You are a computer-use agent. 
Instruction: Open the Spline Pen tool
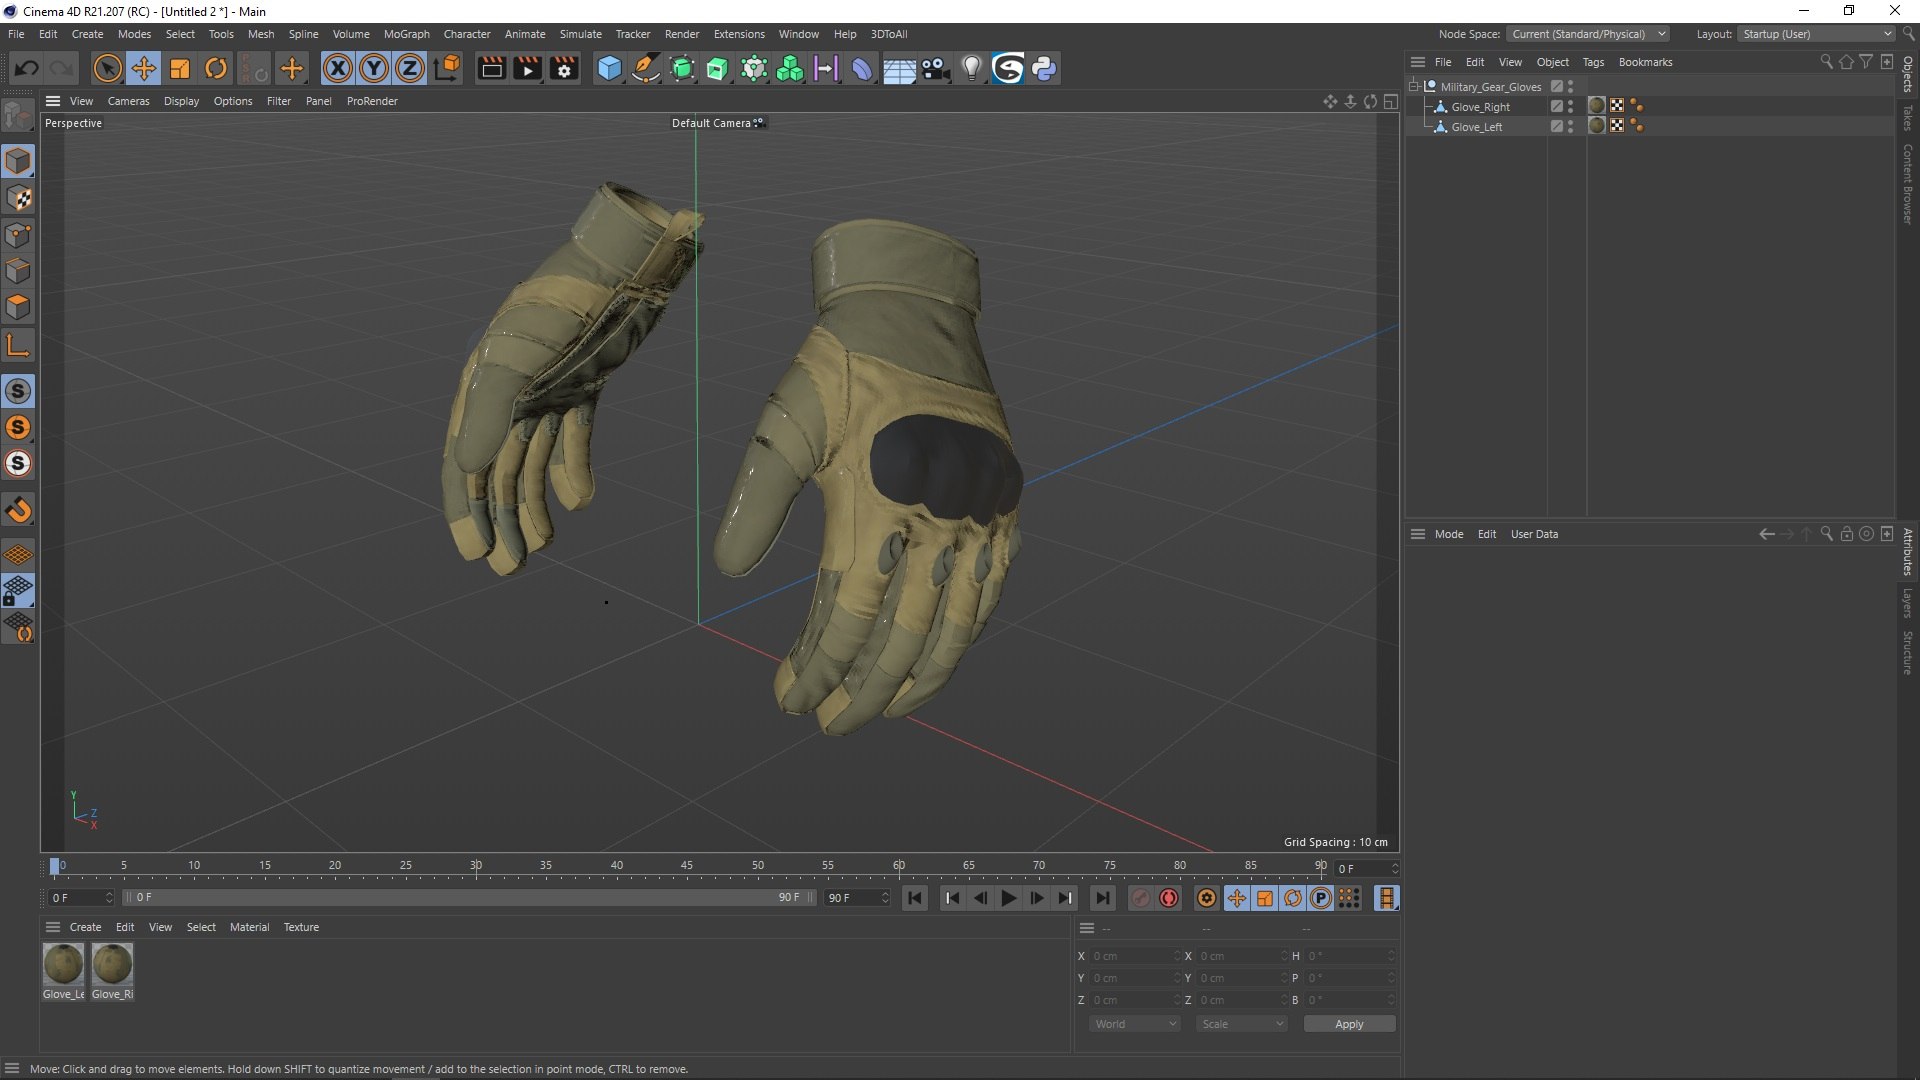pyautogui.click(x=646, y=68)
